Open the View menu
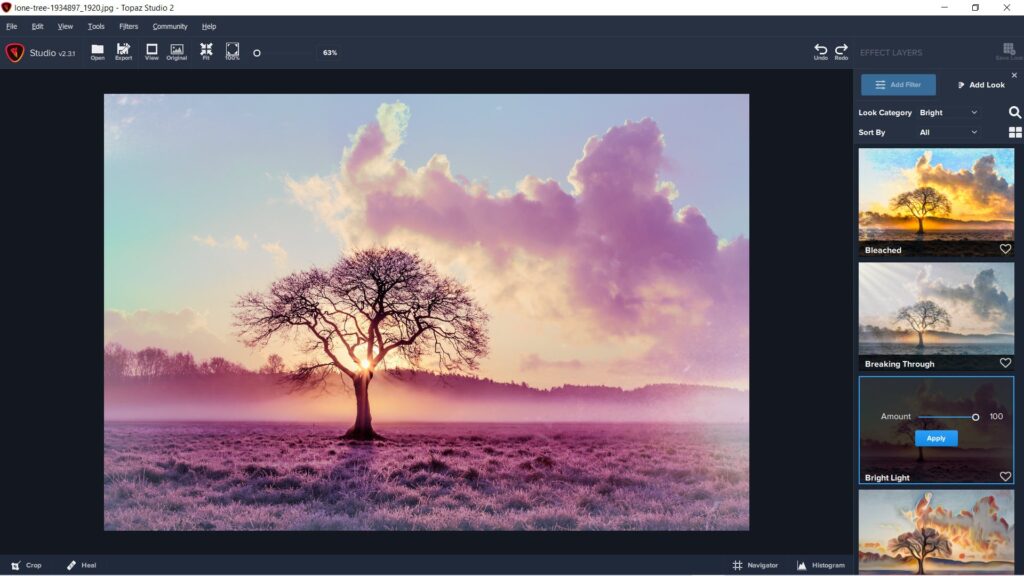The width and height of the screenshot is (1024, 576). tap(65, 27)
